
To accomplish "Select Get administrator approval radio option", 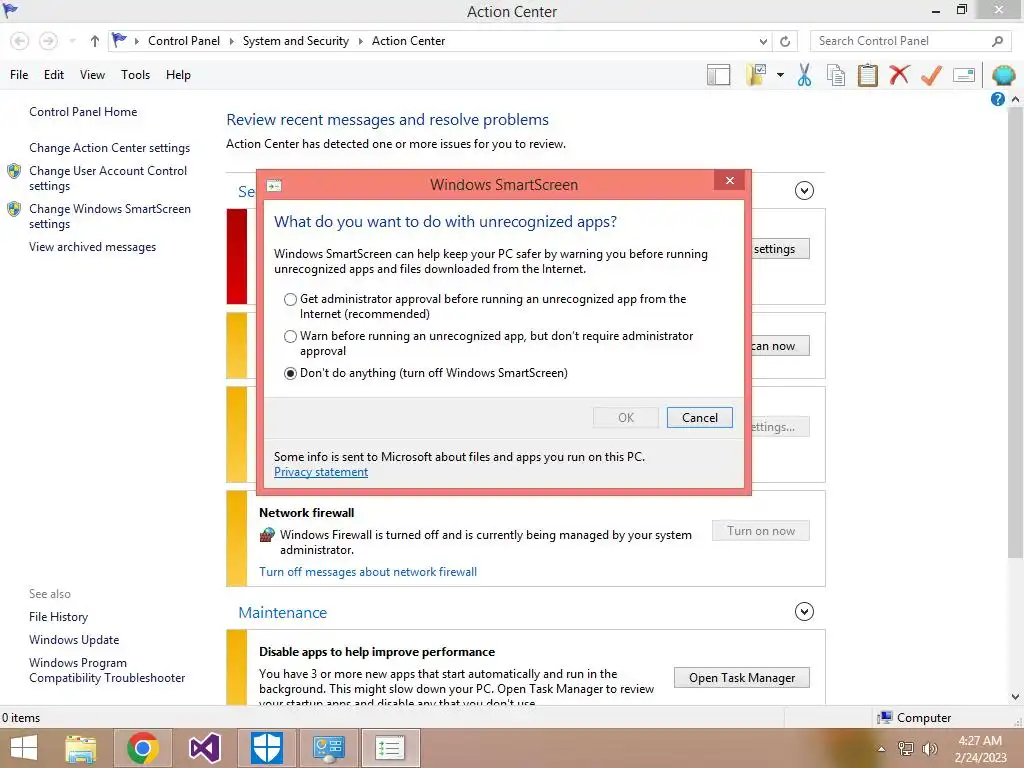I will tap(291, 300).
